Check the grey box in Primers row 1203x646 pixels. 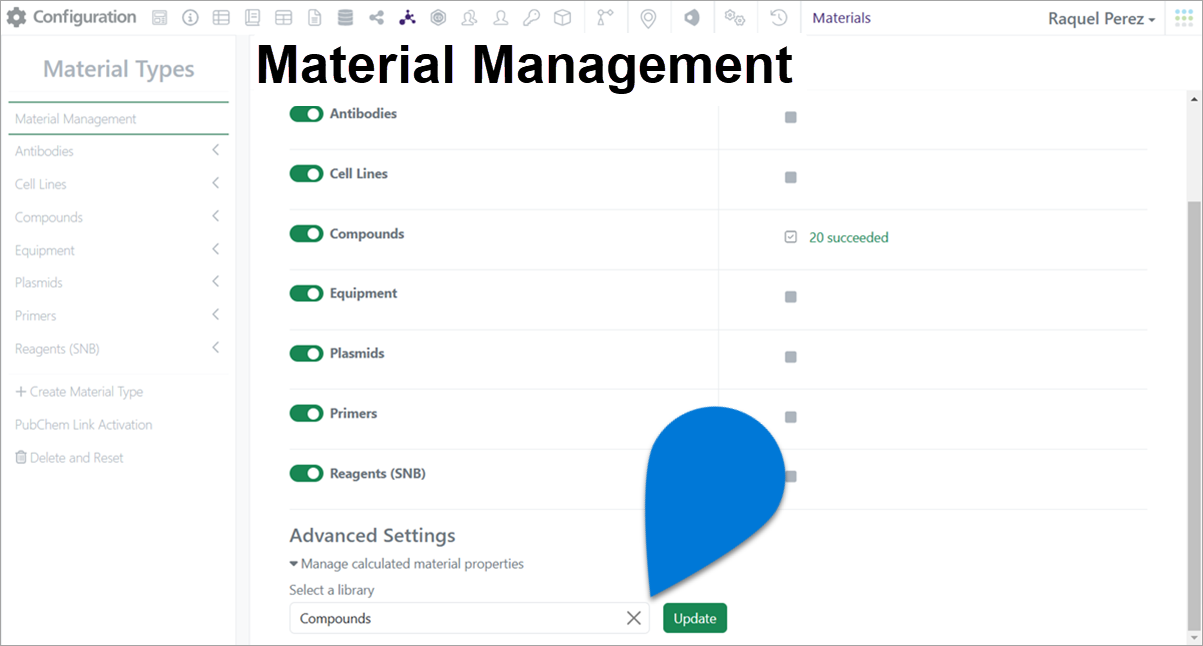[x=791, y=417]
